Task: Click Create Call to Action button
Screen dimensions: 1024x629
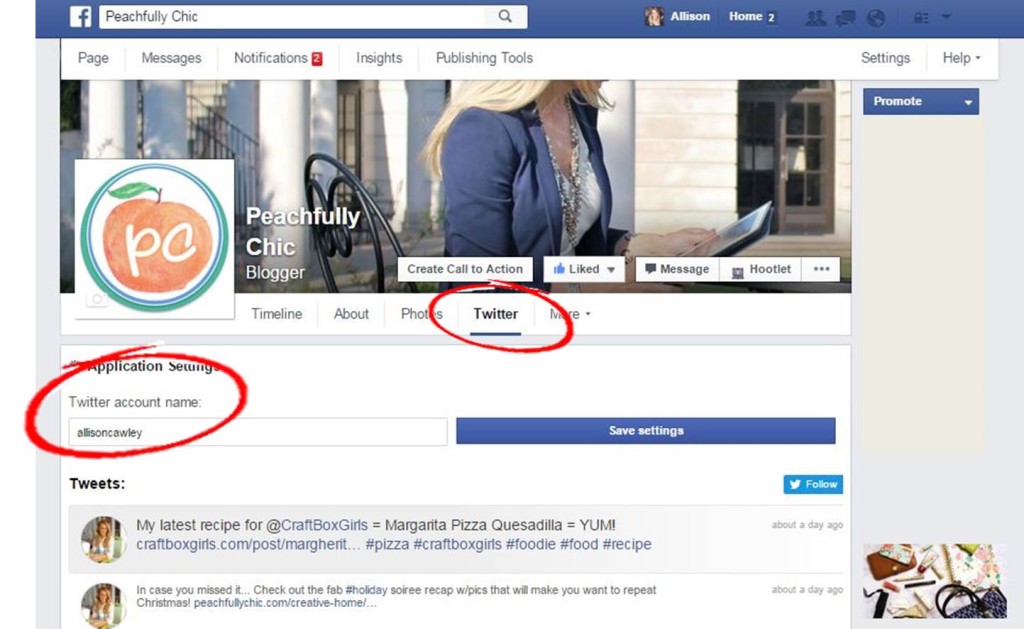Action: click(x=465, y=269)
